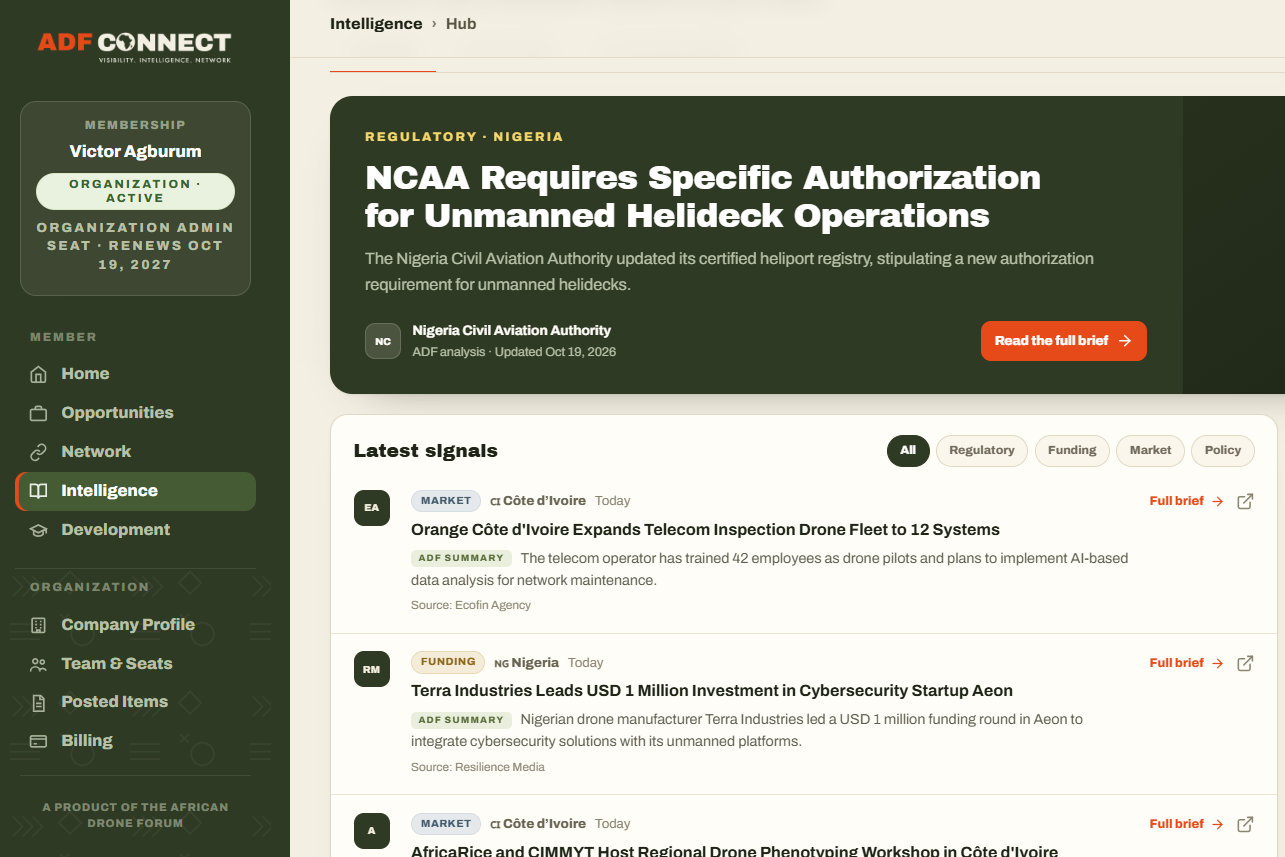Go to Opportunities in the sidebar

(136, 413)
